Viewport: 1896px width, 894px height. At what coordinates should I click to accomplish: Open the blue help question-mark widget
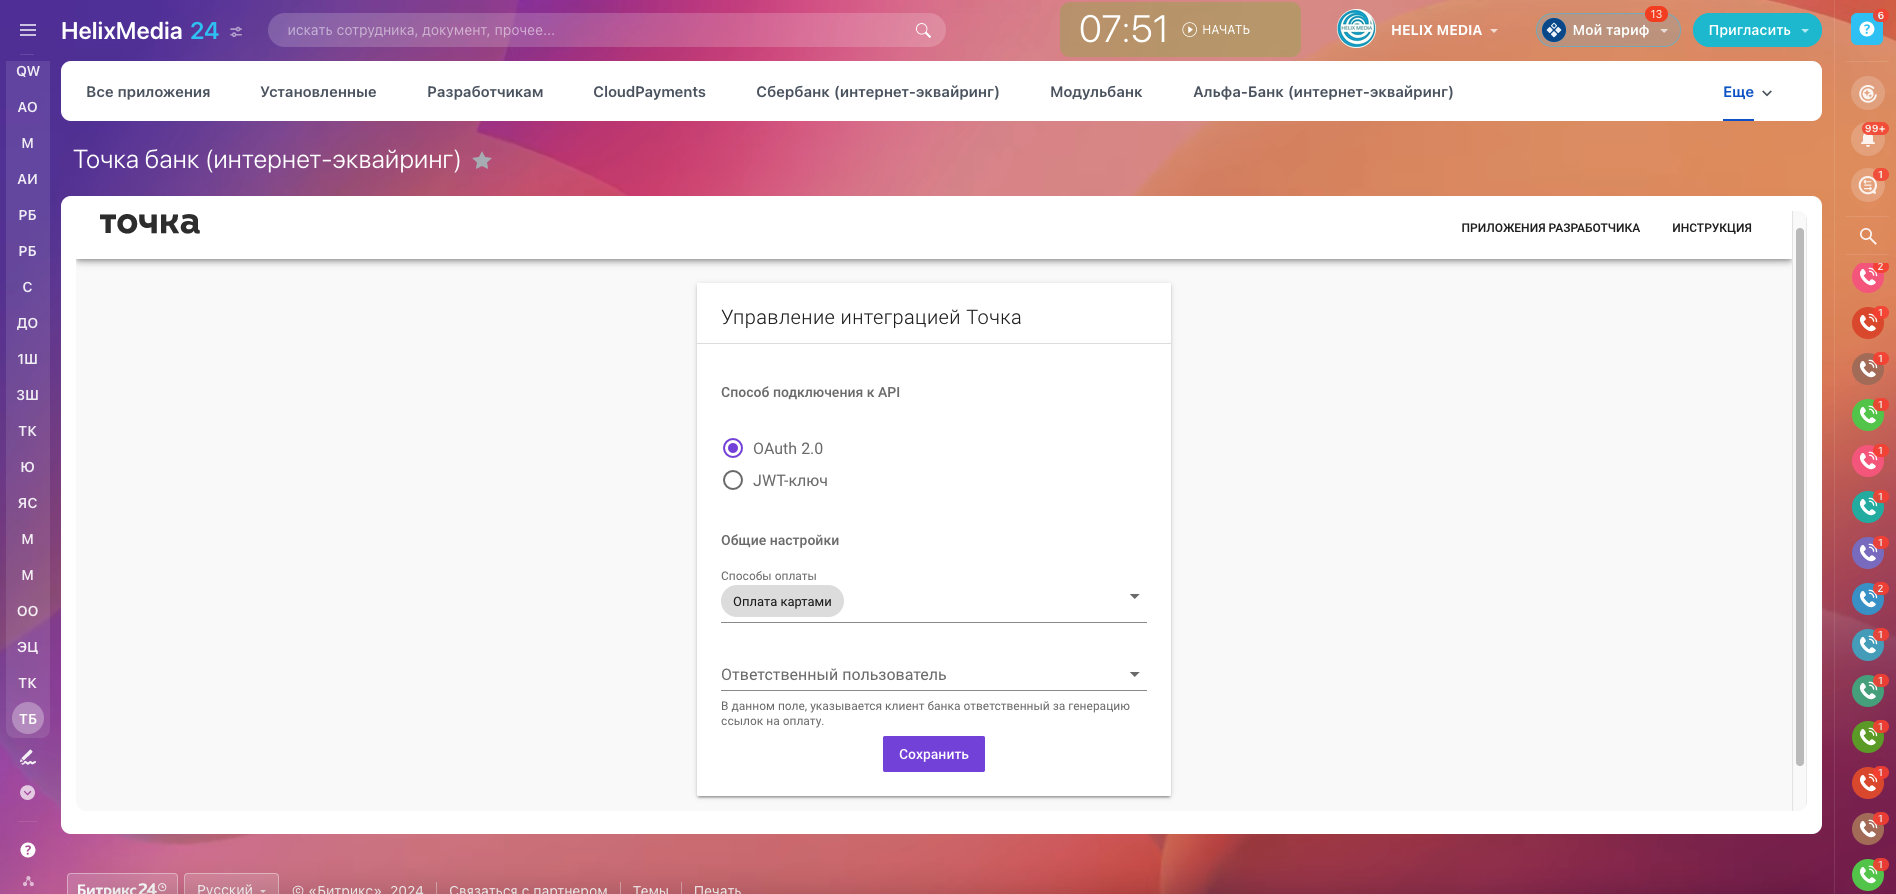[1866, 29]
